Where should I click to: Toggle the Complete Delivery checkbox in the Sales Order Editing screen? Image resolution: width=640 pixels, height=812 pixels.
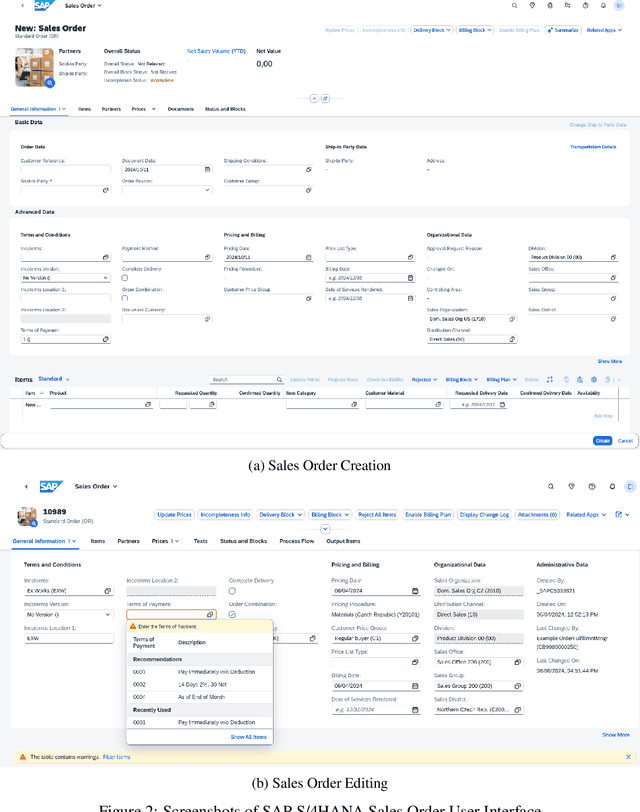point(232,591)
